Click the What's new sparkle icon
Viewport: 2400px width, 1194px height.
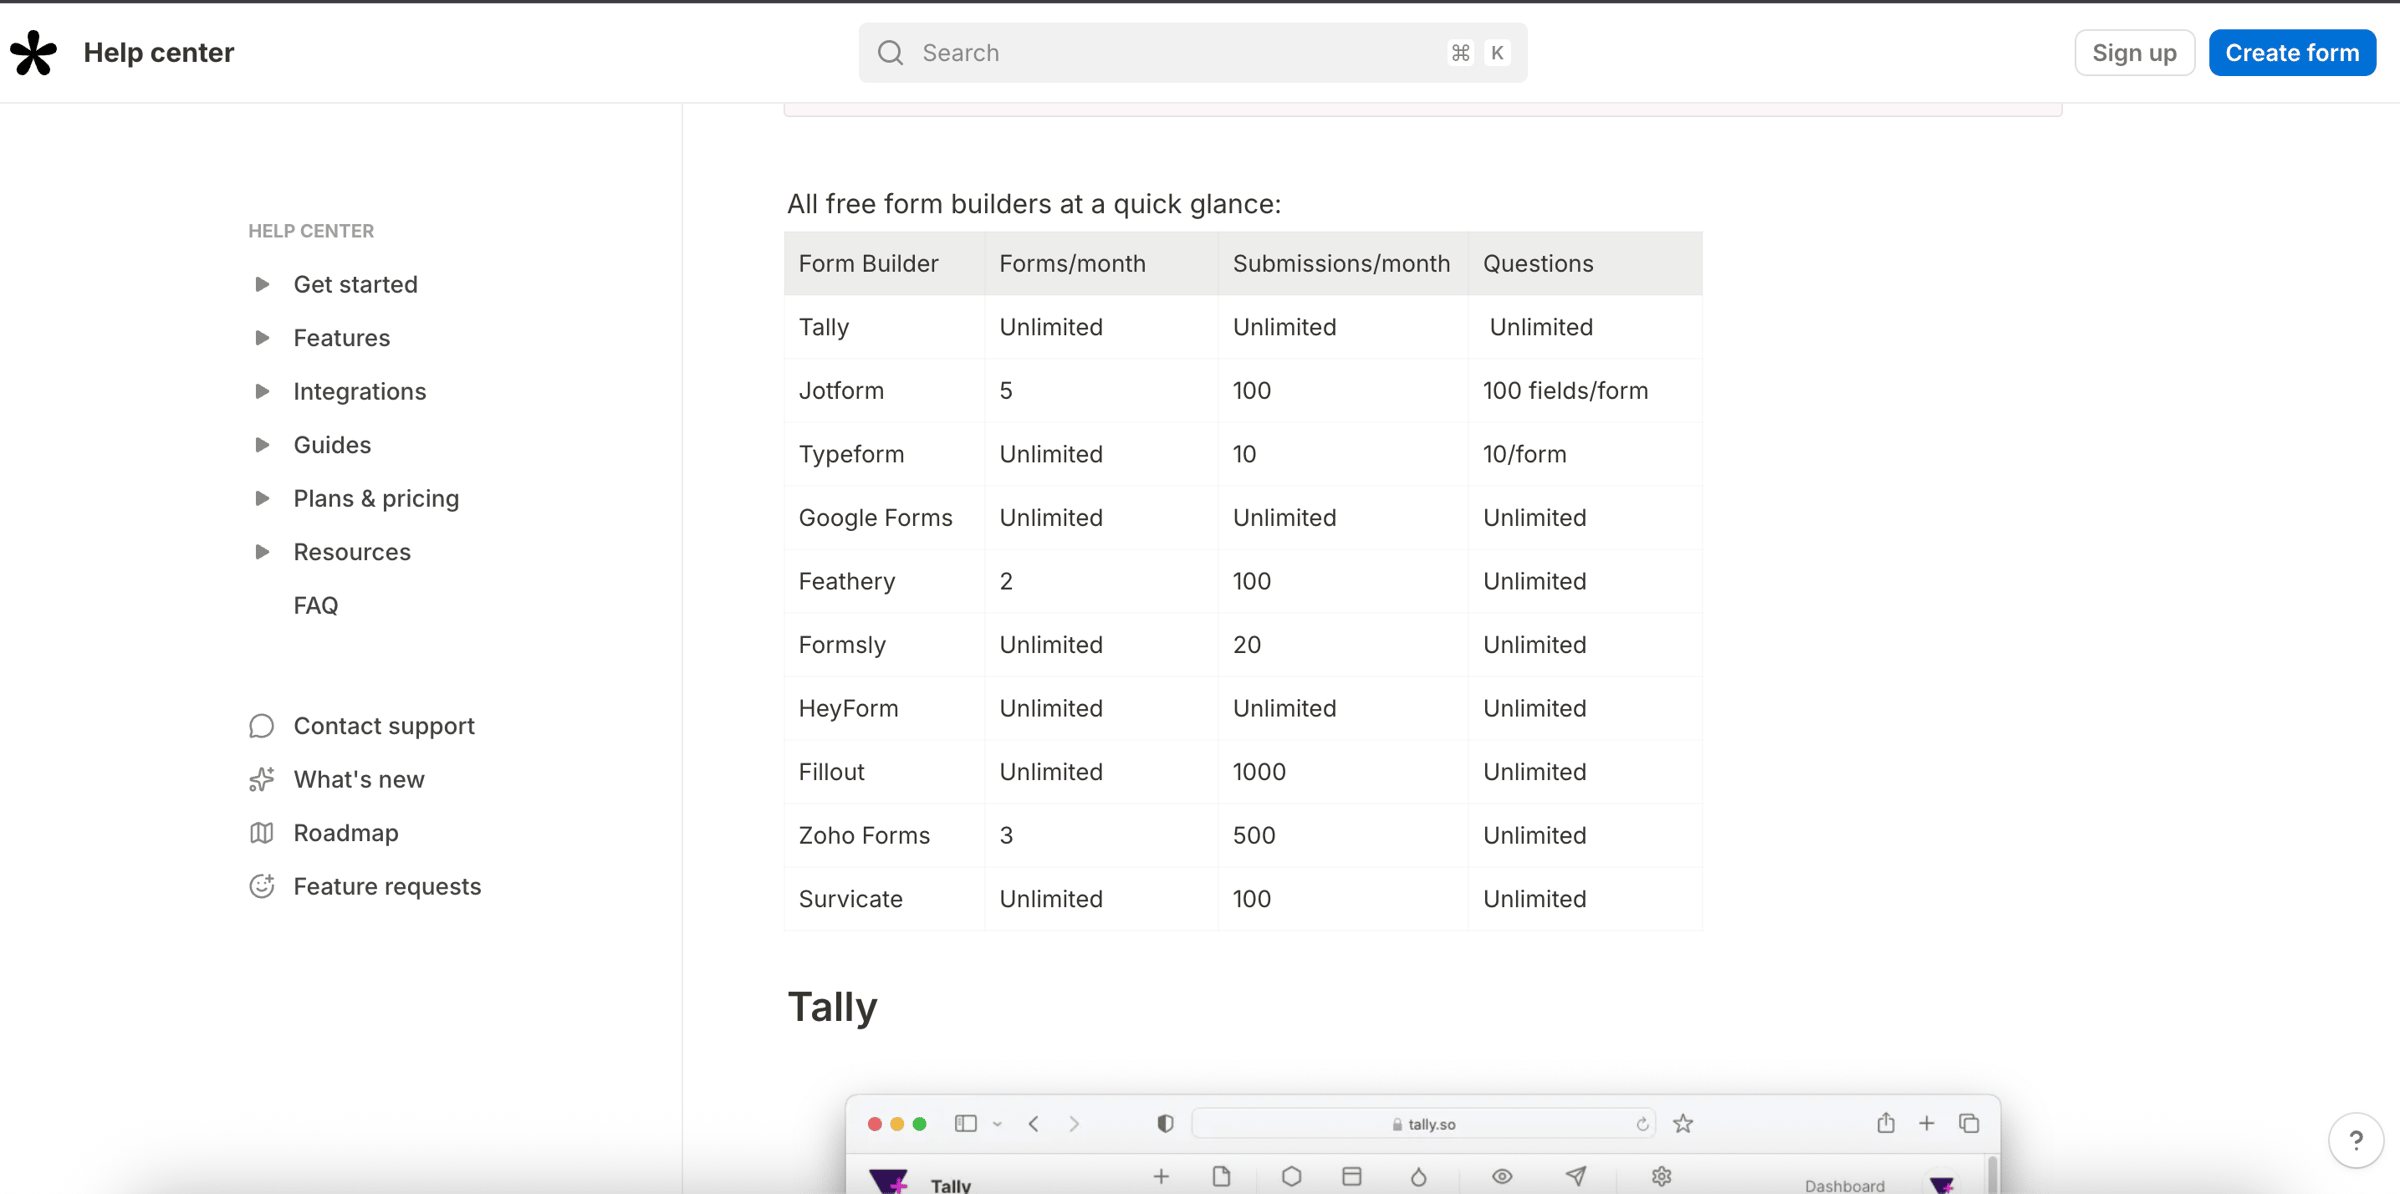point(261,779)
